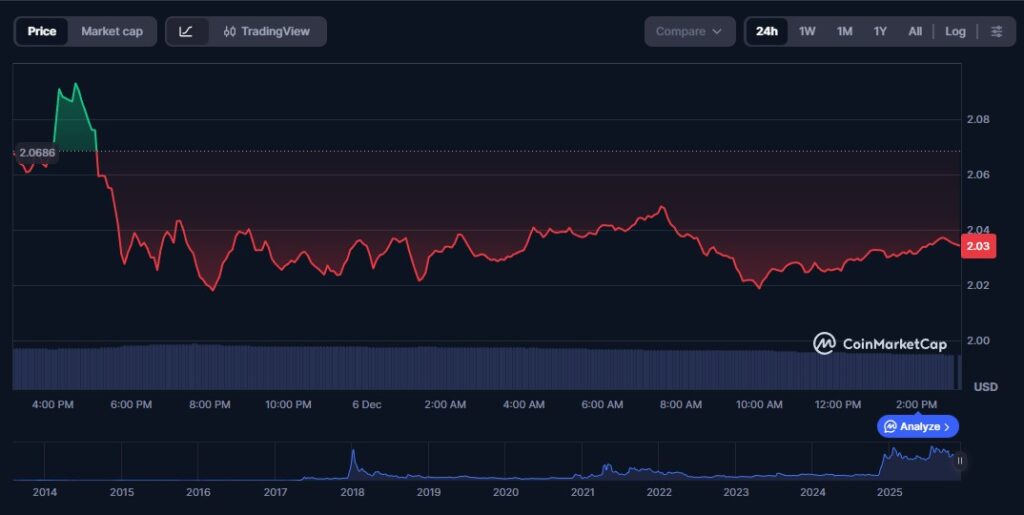Click the current price tag 2.03

pyautogui.click(x=978, y=246)
